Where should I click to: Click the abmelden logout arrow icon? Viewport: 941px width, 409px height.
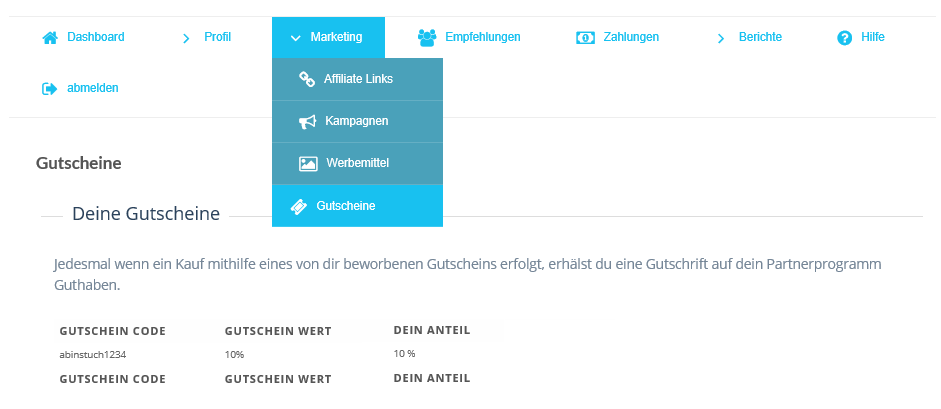(49, 89)
